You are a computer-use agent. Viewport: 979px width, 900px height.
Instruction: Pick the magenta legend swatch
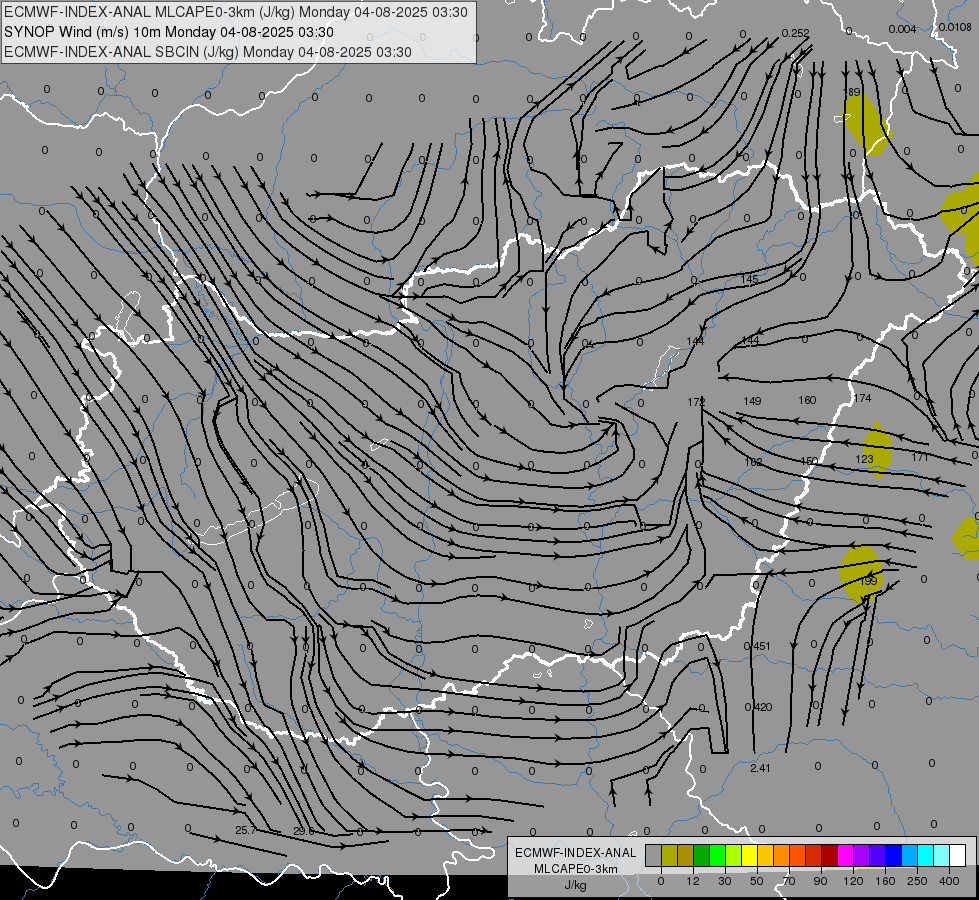tap(846, 856)
